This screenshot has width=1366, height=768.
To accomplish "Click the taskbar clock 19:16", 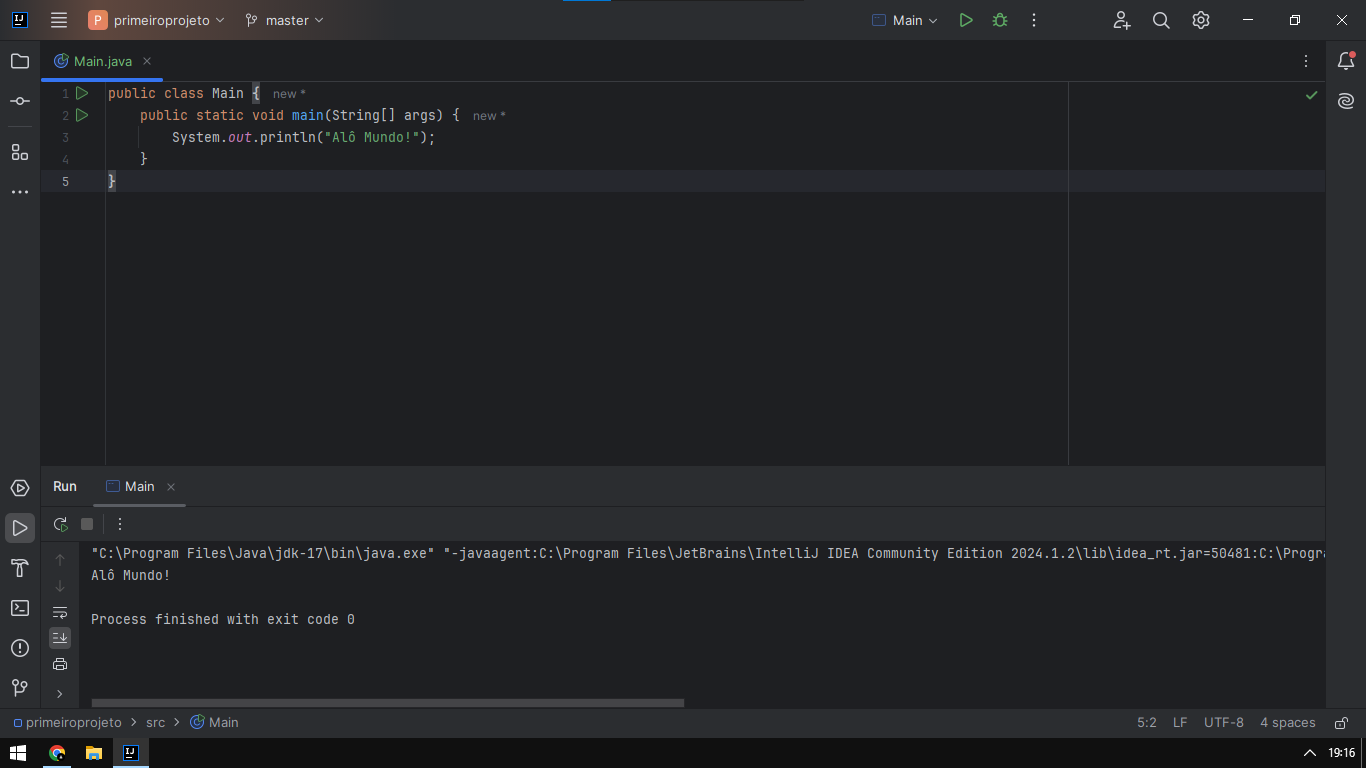I will [1341, 753].
